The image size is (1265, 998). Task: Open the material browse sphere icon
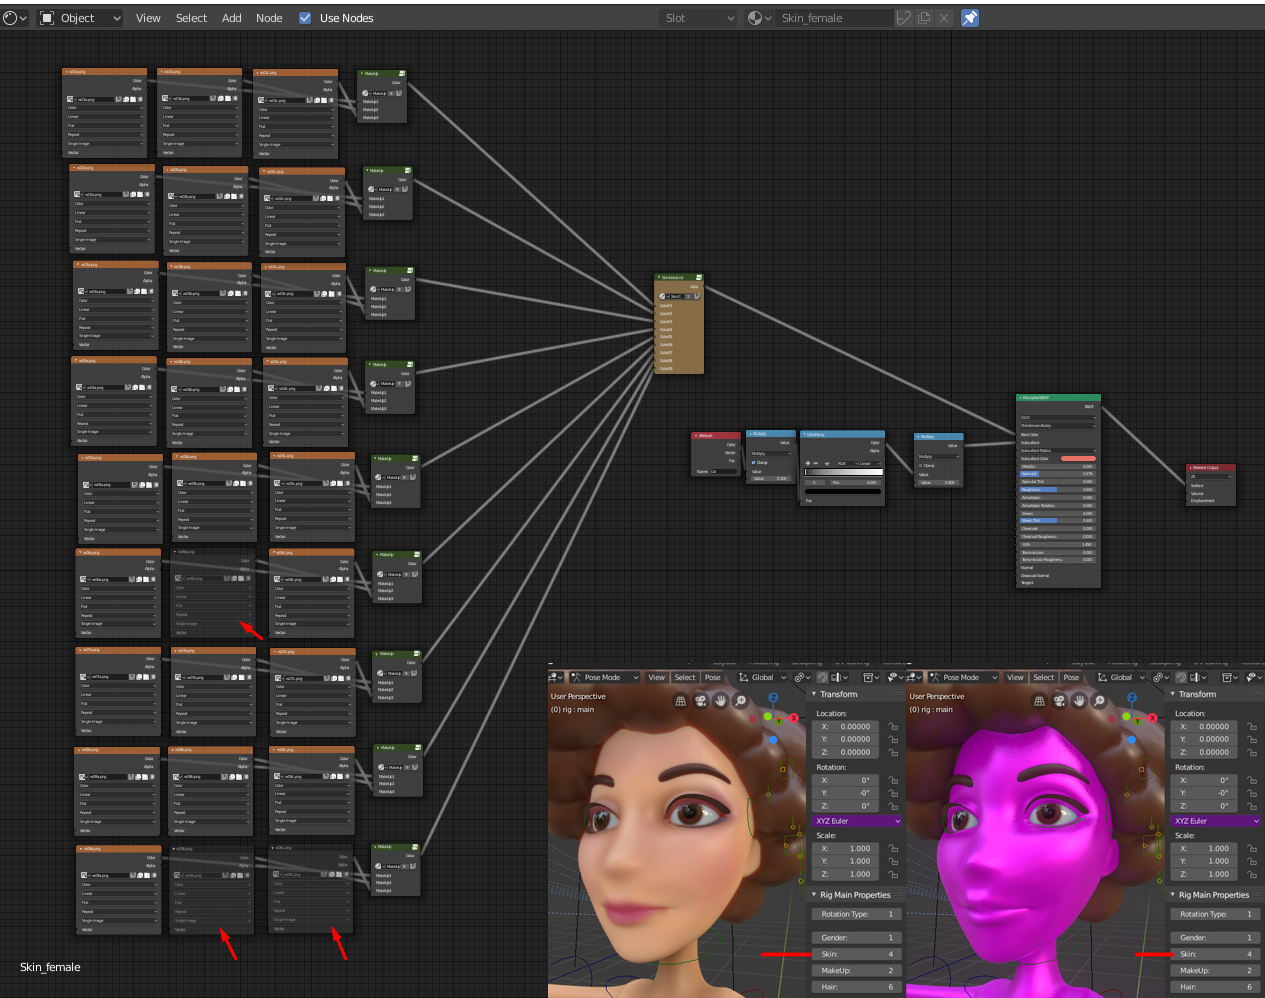757,18
